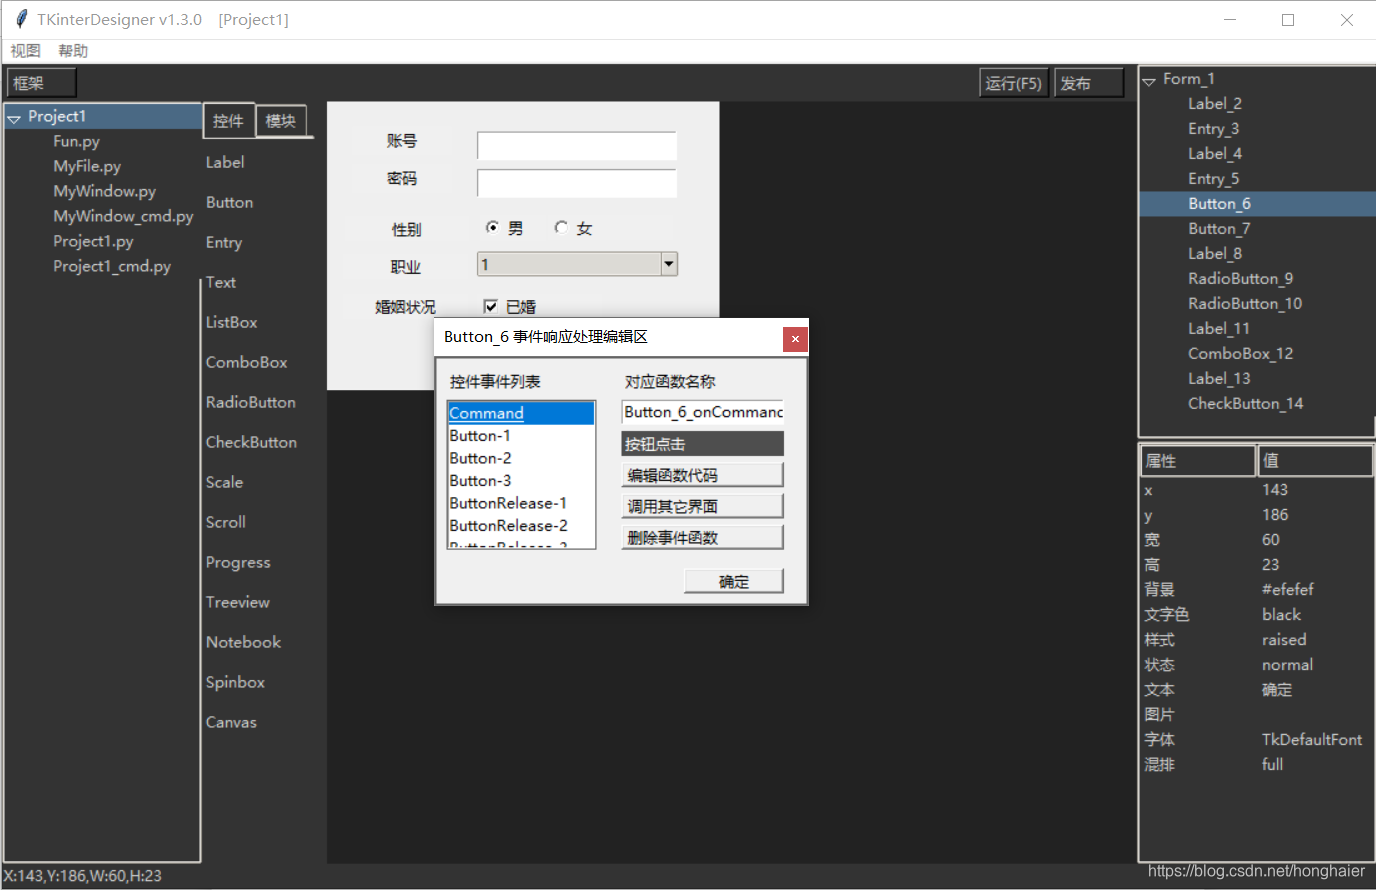The width and height of the screenshot is (1376, 890).
Task: Click the 调用其它界面 button
Action: (x=702, y=506)
